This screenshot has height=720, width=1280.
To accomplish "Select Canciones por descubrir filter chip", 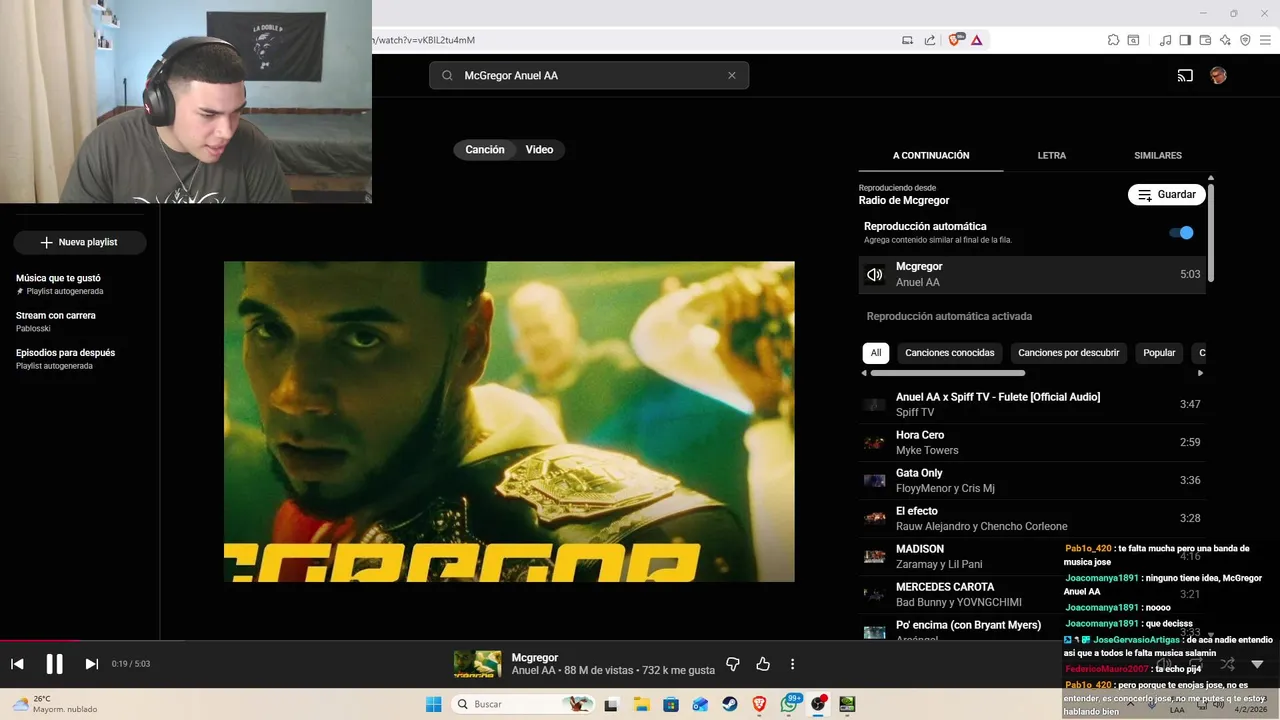I will tap(1069, 353).
